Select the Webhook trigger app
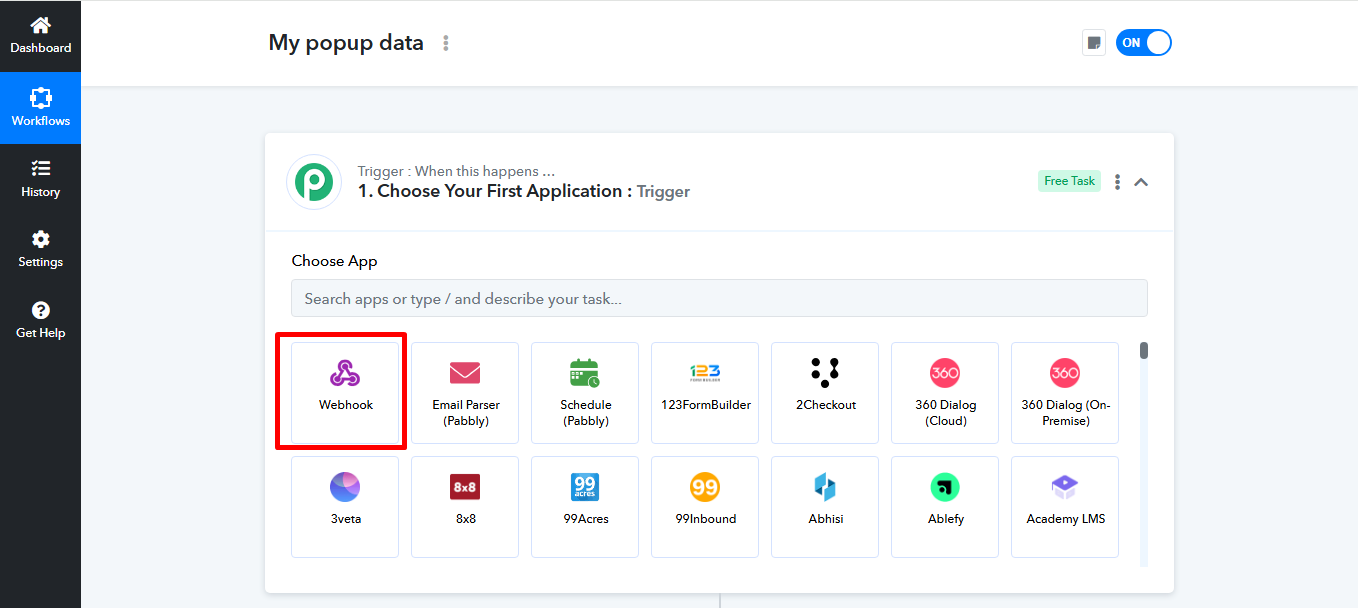 pyautogui.click(x=344, y=392)
